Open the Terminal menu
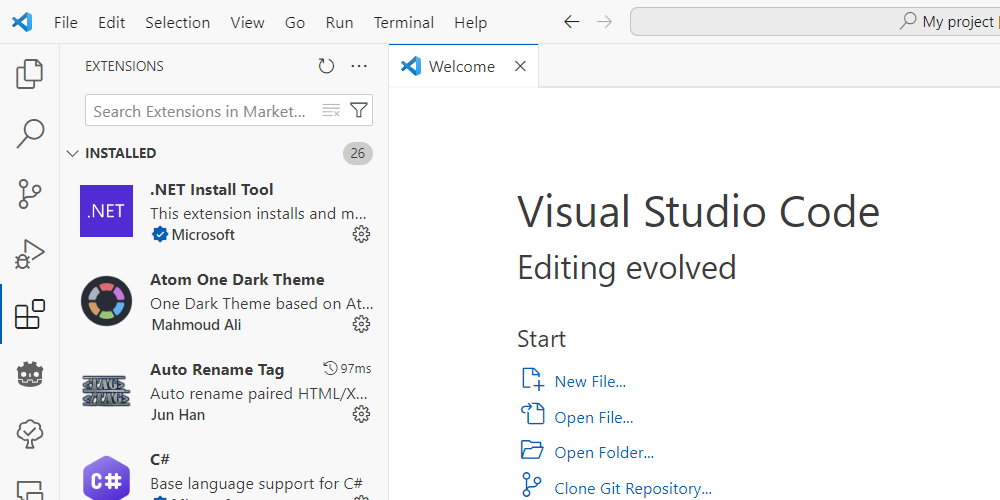Image resolution: width=1000 pixels, height=500 pixels. pos(403,22)
